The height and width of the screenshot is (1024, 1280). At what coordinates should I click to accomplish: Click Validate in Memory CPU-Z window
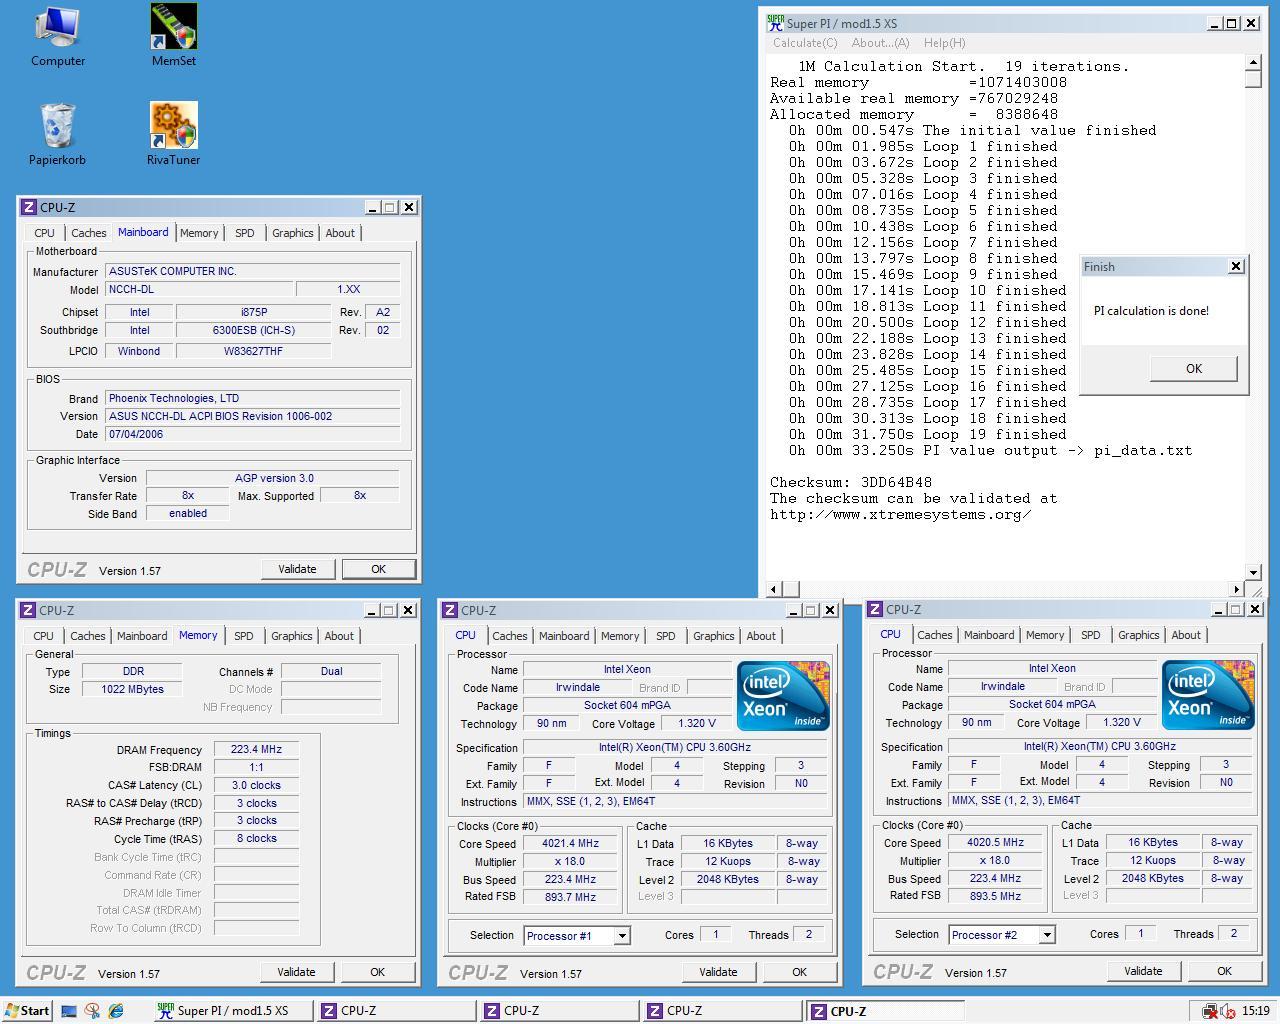[x=296, y=972]
